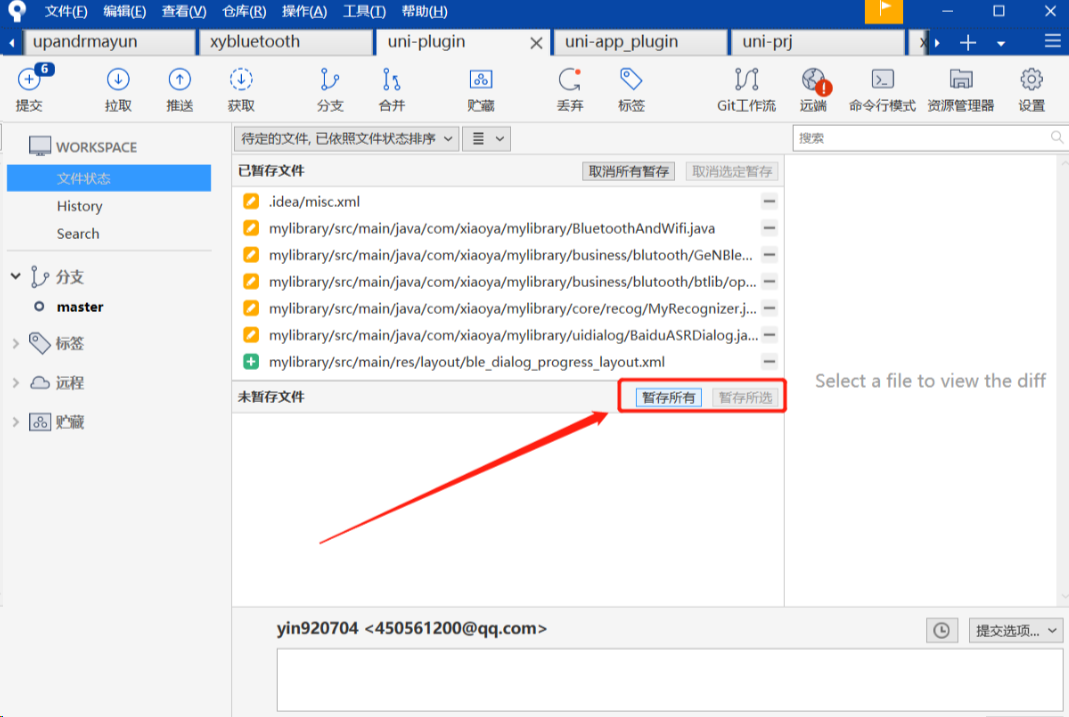Open the tab list dropdown arrow
This screenshot has width=1069, height=717.
(1001, 43)
